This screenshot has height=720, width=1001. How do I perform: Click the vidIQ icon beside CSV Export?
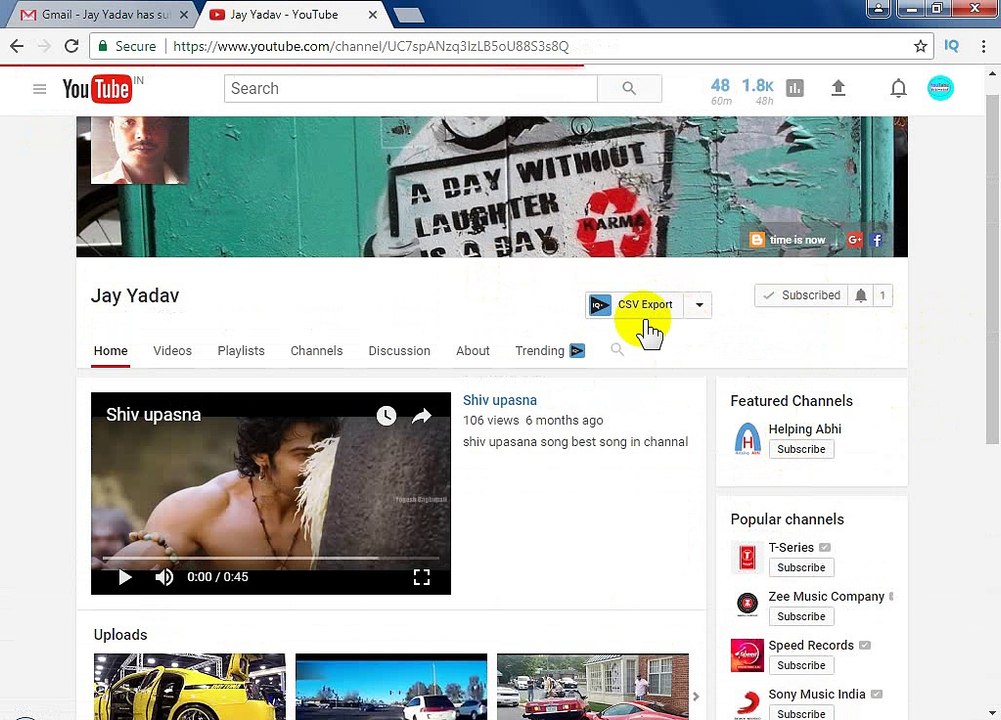(599, 305)
